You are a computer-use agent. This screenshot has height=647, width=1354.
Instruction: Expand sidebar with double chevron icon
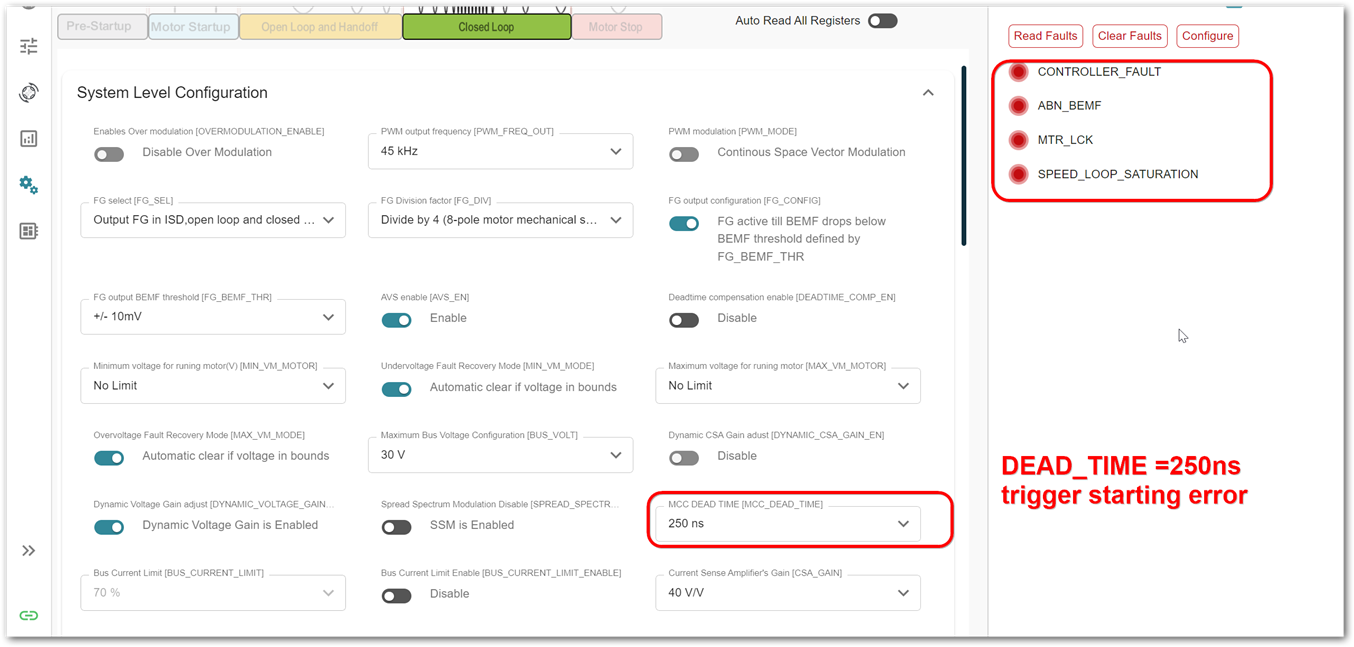tap(29, 551)
